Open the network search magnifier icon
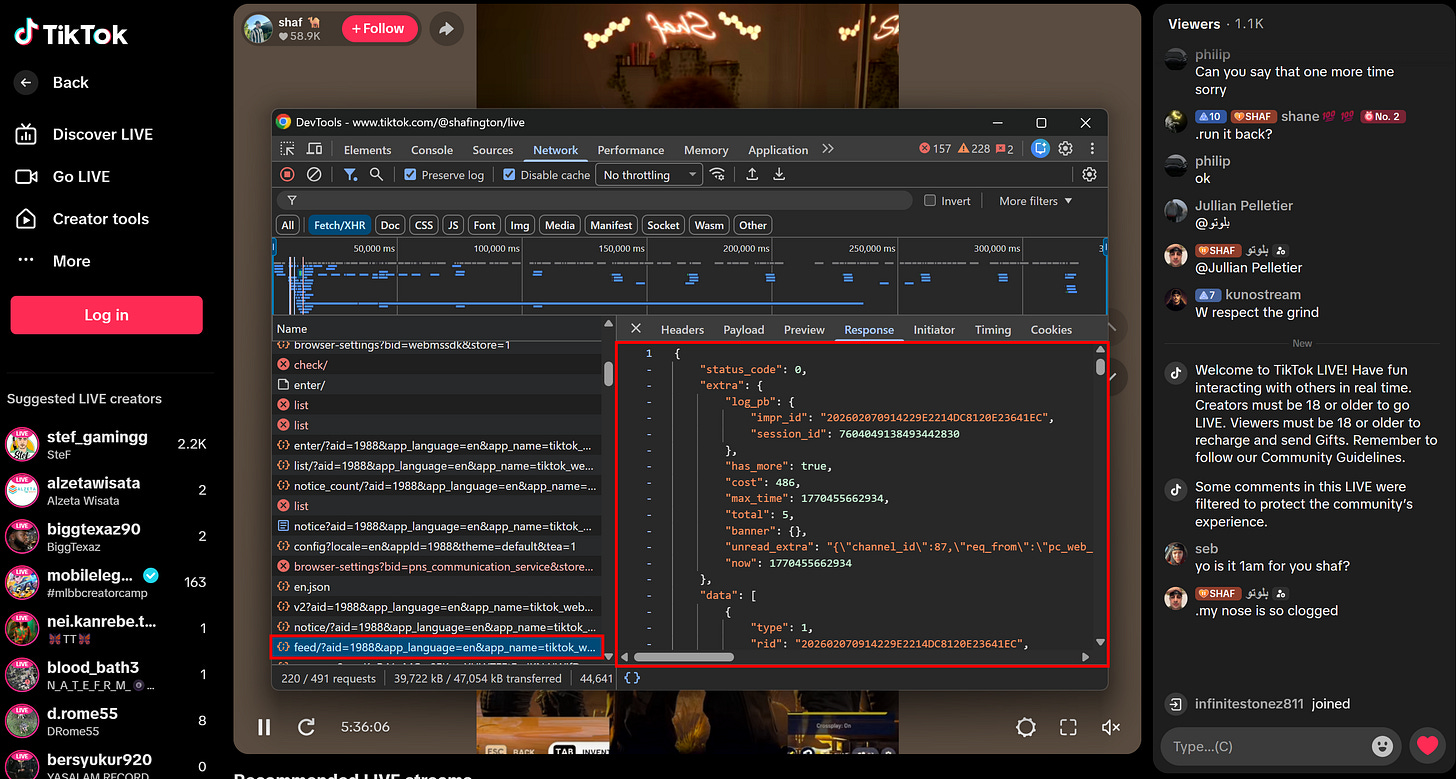Viewport: 1456px width, 779px height. [x=375, y=174]
